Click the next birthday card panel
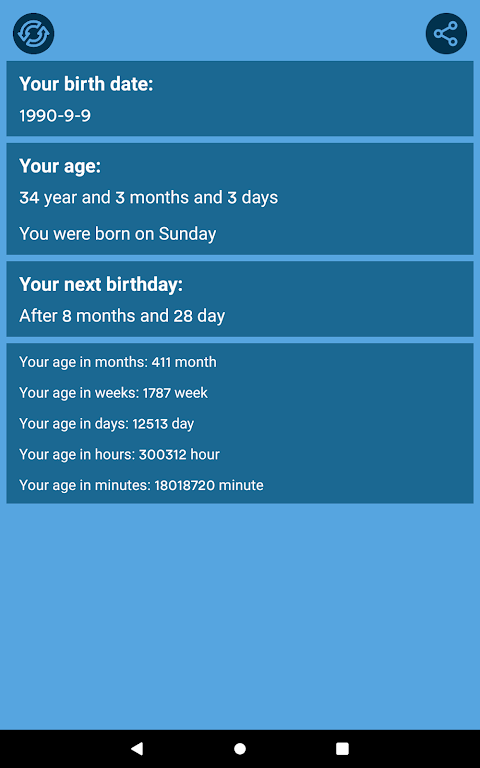Image resolution: width=480 pixels, height=768 pixels. coord(240,299)
